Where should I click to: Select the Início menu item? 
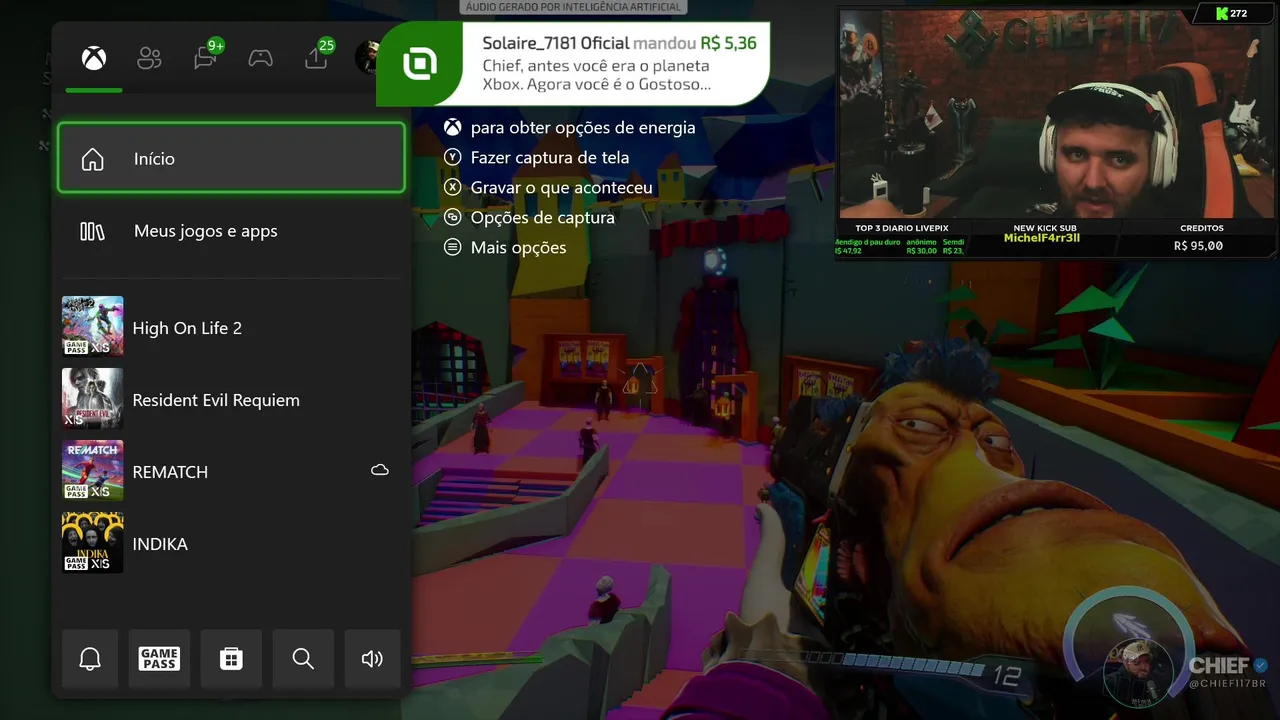(x=231, y=158)
